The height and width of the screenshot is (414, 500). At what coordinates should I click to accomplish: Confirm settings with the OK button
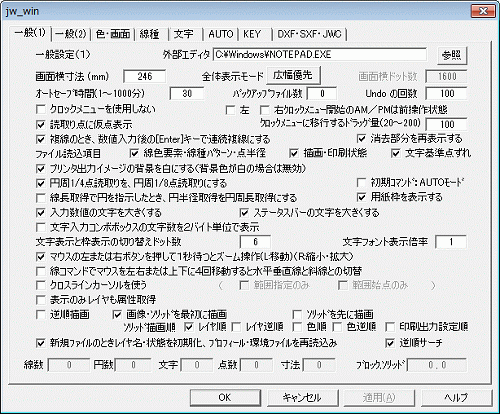click(x=225, y=397)
